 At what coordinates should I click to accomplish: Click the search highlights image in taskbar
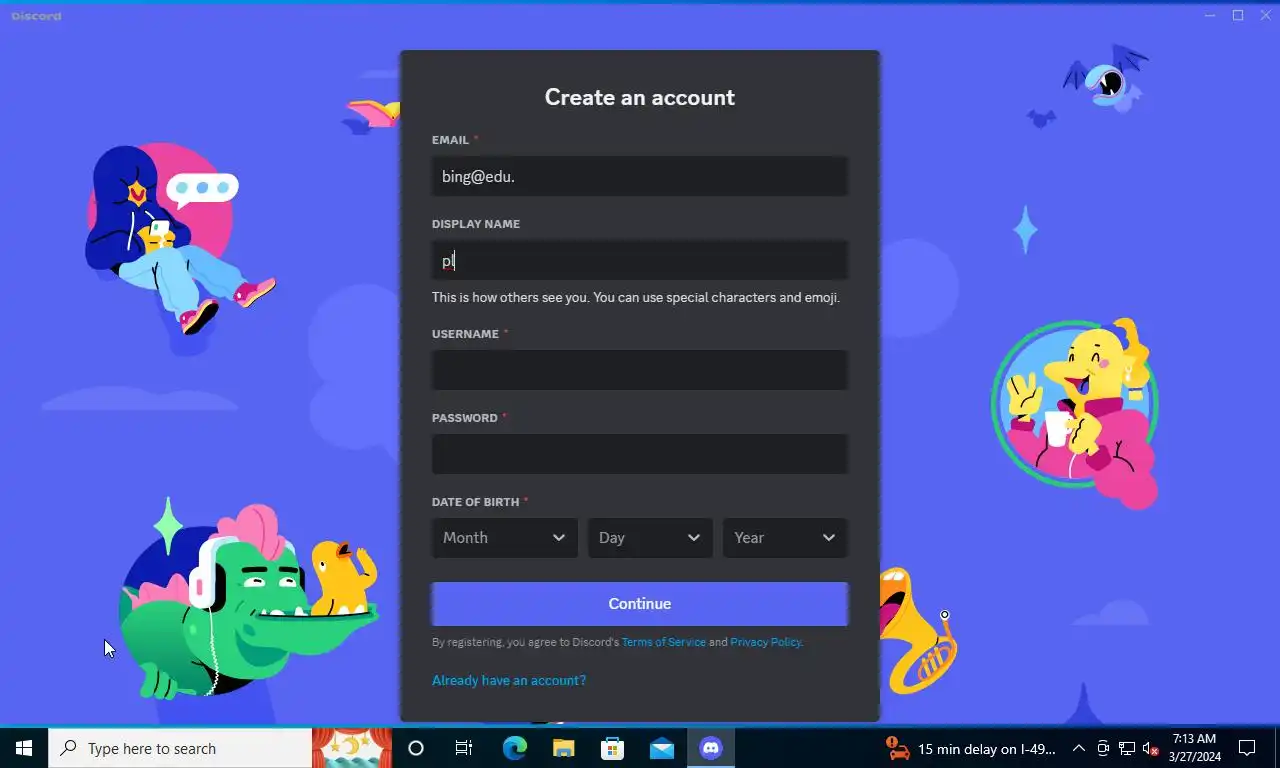pos(352,748)
